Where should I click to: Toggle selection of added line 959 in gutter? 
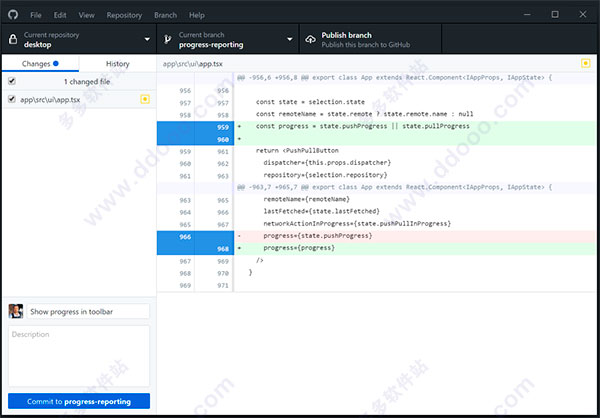click(x=195, y=127)
